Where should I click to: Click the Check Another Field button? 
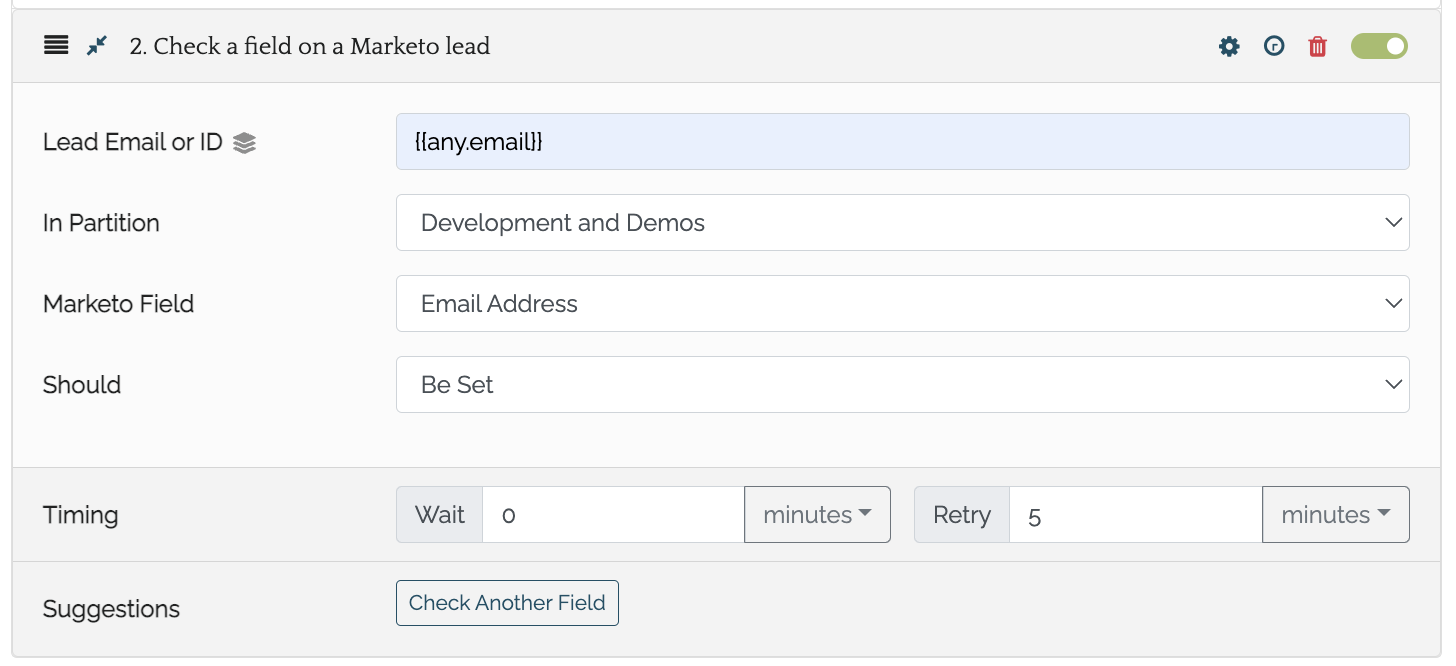(x=507, y=603)
